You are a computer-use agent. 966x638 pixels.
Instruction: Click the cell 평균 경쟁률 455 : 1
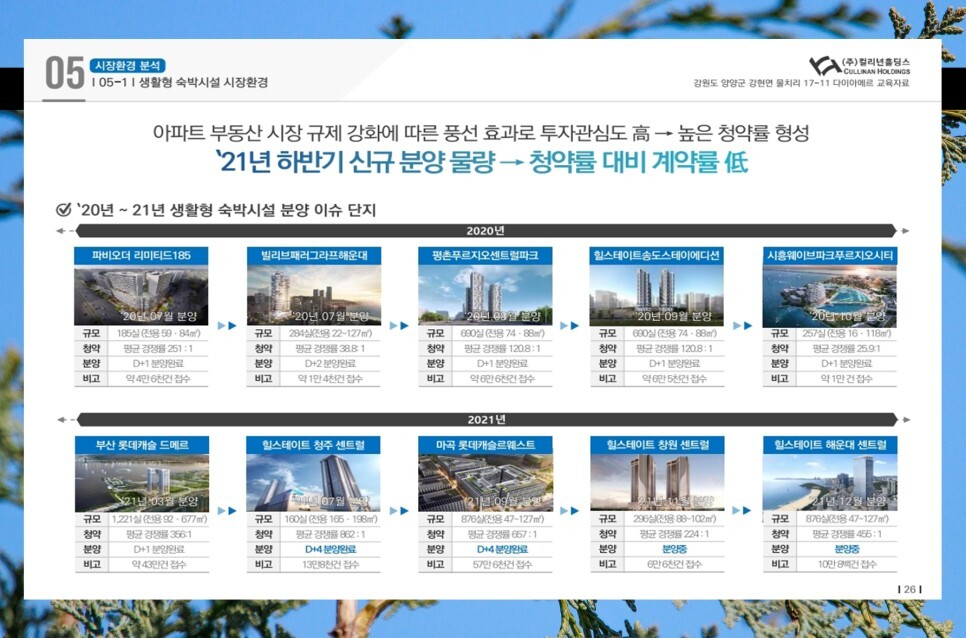(847, 535)
